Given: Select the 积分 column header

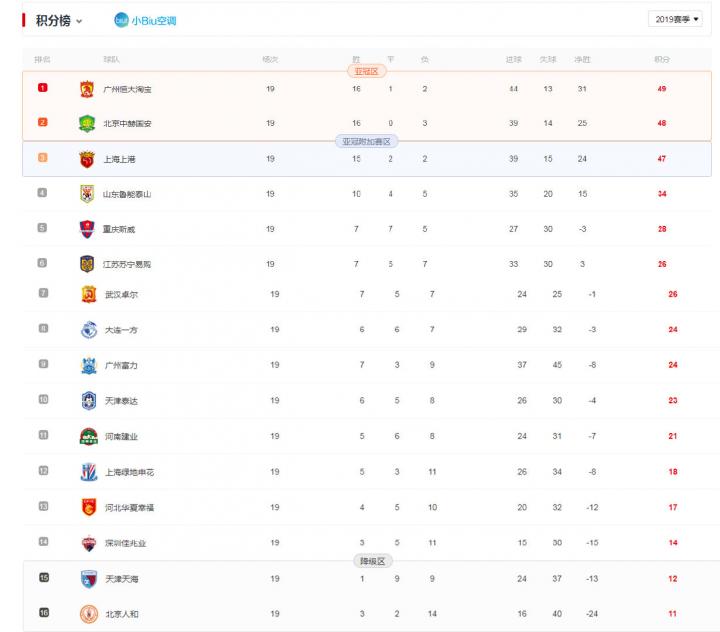Looking at the screenshot, I should coord(661,60).
